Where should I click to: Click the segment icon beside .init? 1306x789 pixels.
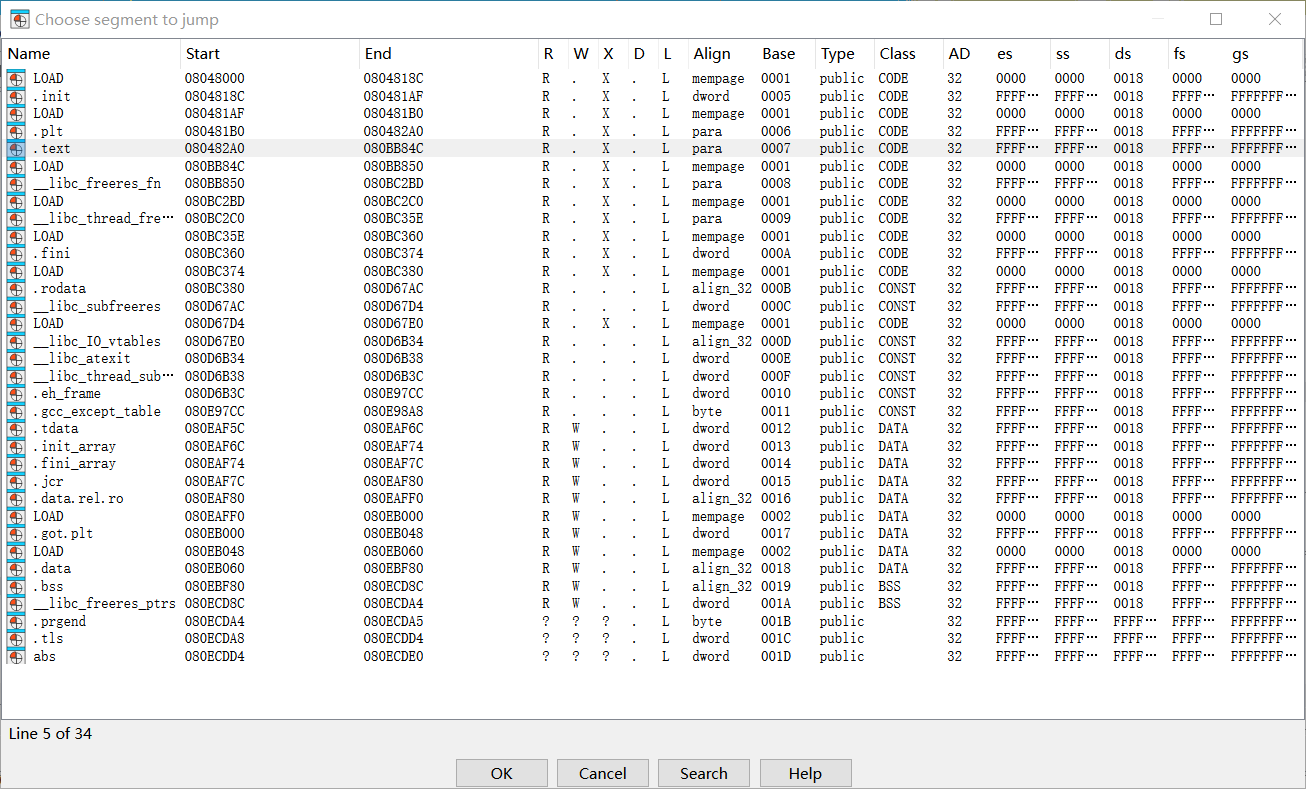coord(15,97)
